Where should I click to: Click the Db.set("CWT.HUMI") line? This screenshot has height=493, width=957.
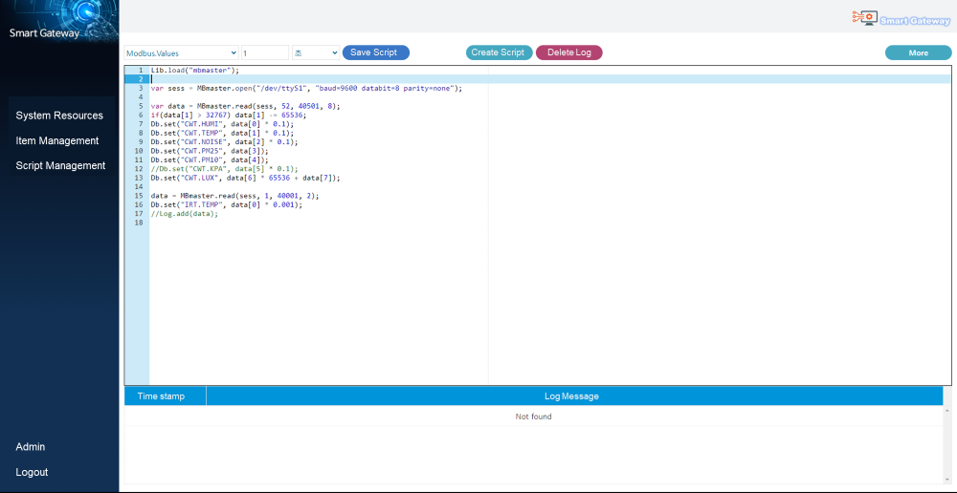tap(222, 124)
